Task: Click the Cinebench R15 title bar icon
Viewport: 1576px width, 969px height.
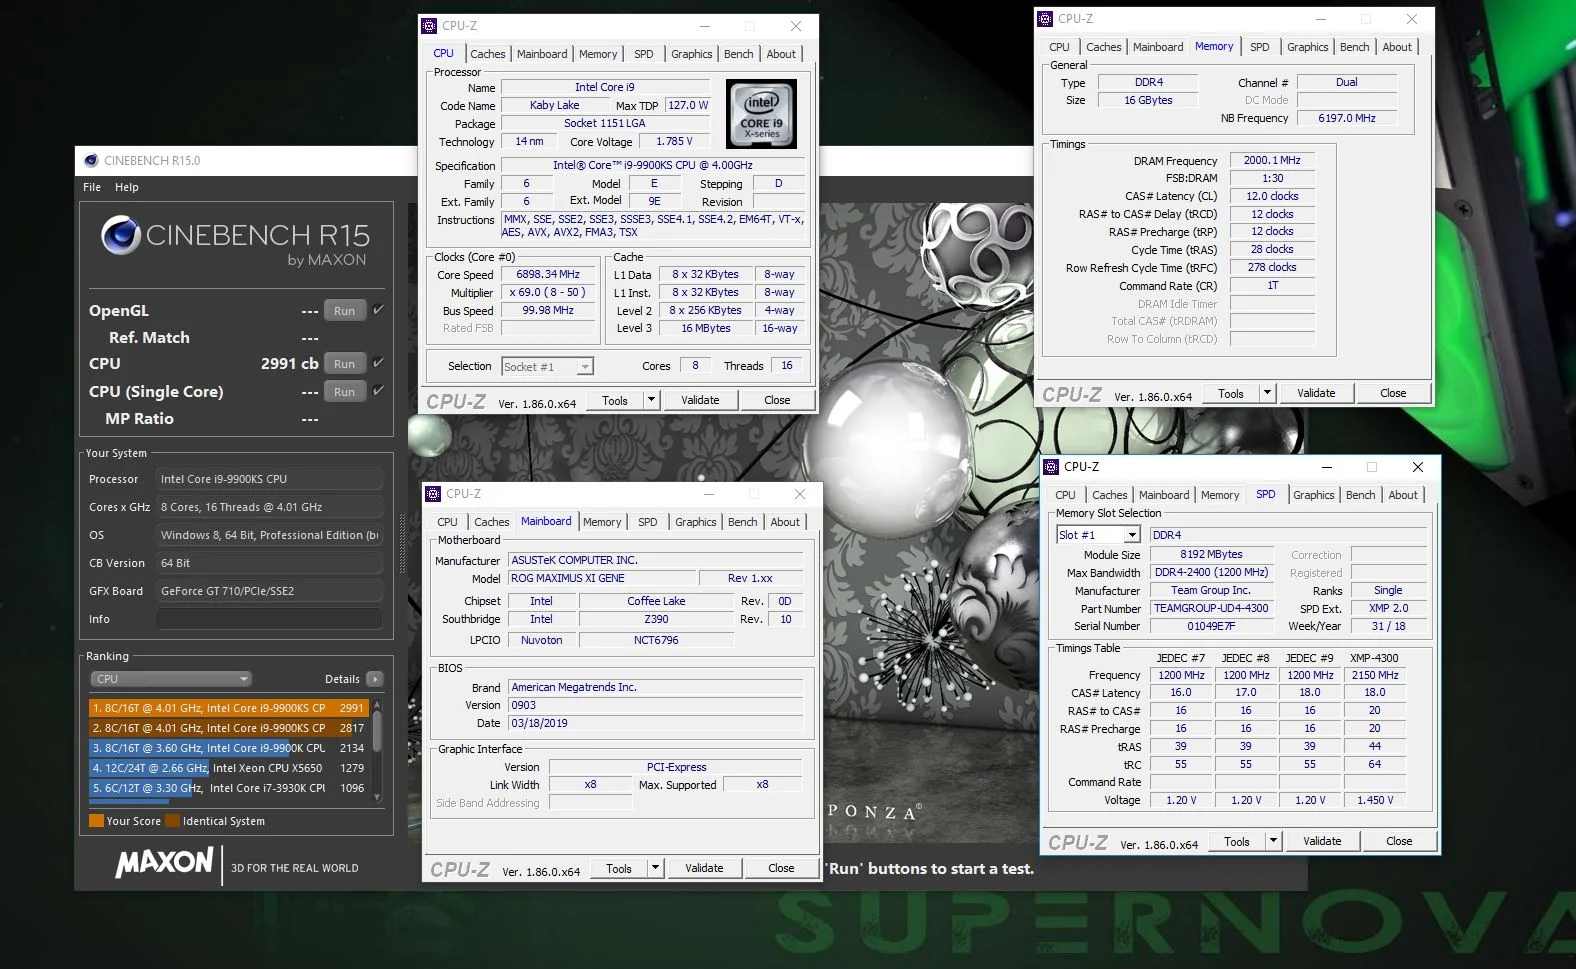Action: (x=91, y=160)
